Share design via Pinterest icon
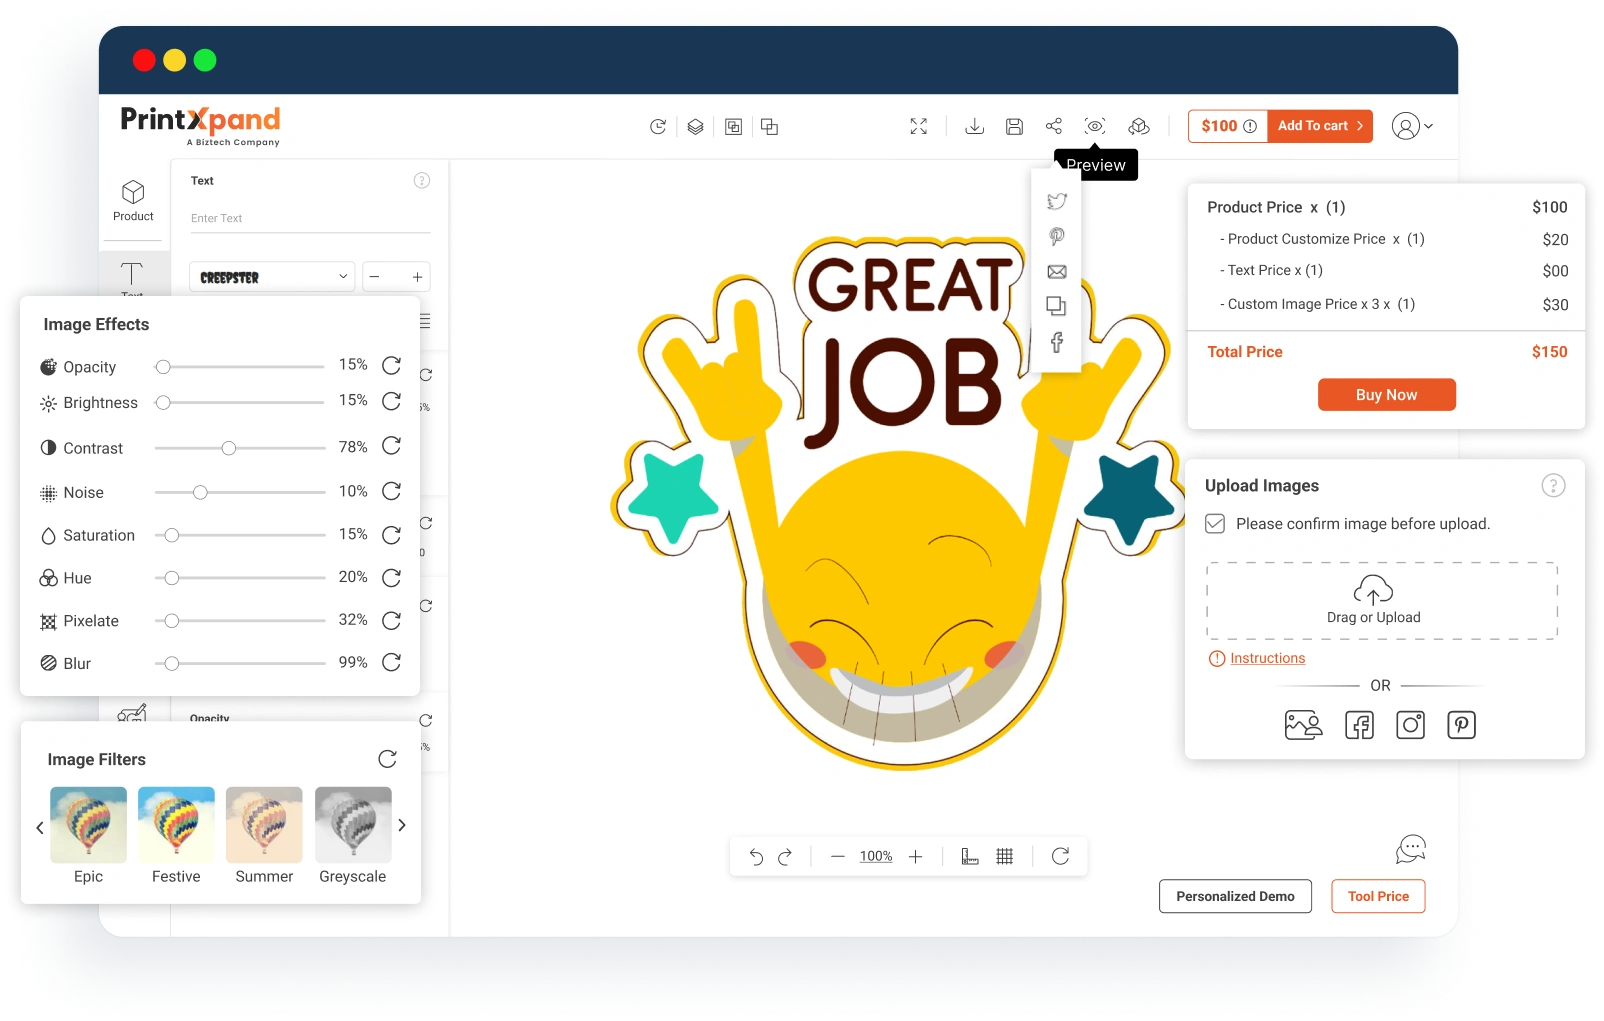1604x1021 pixels. click(x=1057, y=237)
